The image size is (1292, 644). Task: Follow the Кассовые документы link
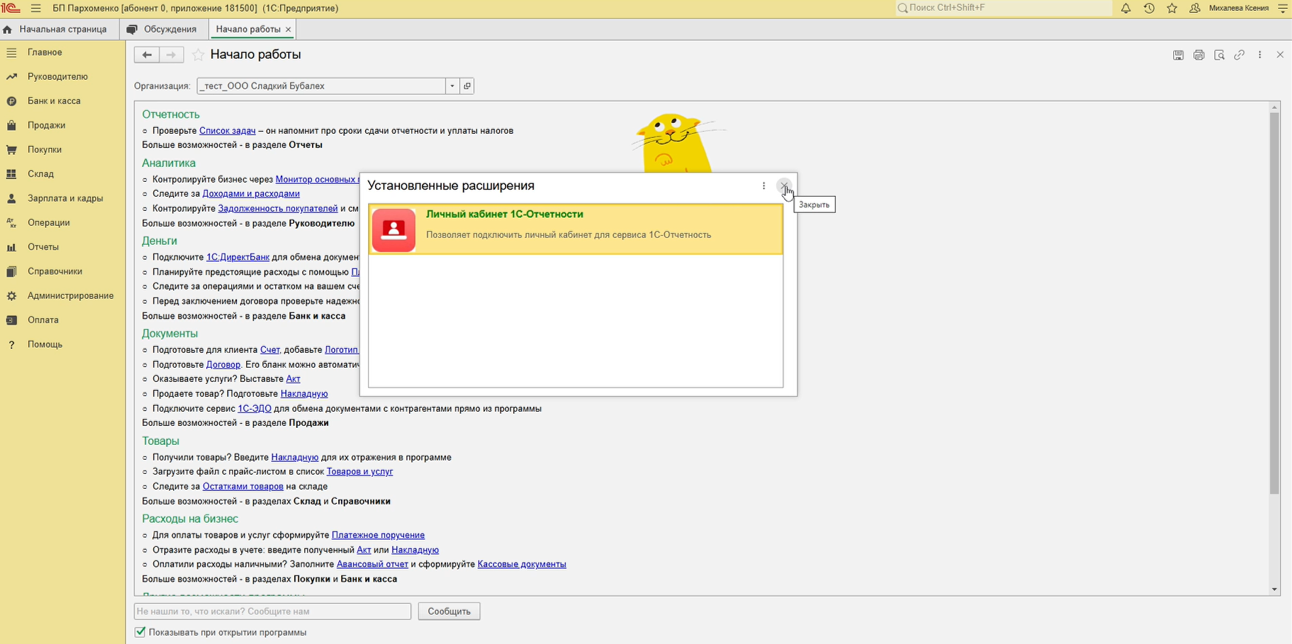[522, 564]
